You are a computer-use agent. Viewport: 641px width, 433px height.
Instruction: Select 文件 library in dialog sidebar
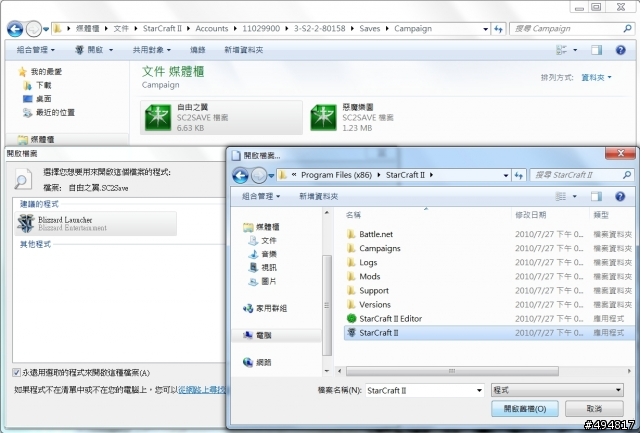[x=269, y=241]
